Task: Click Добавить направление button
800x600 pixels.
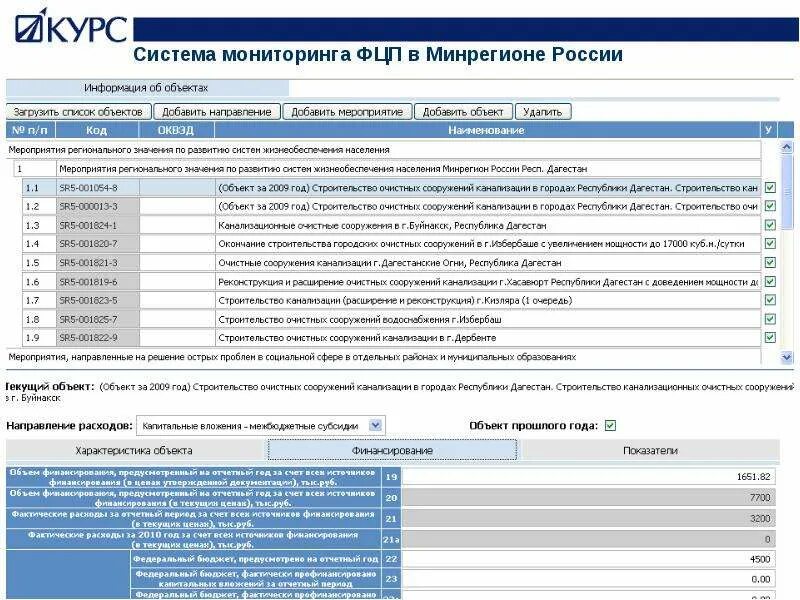Action: point(217,112)
